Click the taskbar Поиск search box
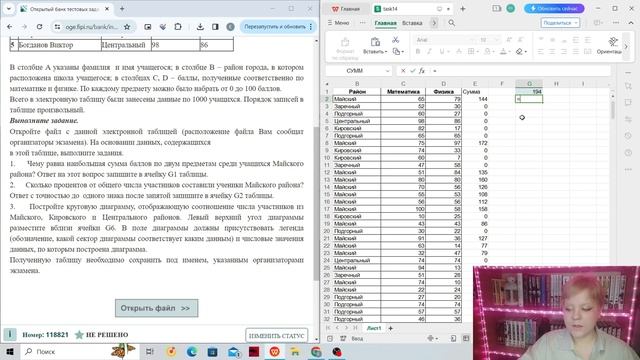 (x=80, y=351)
